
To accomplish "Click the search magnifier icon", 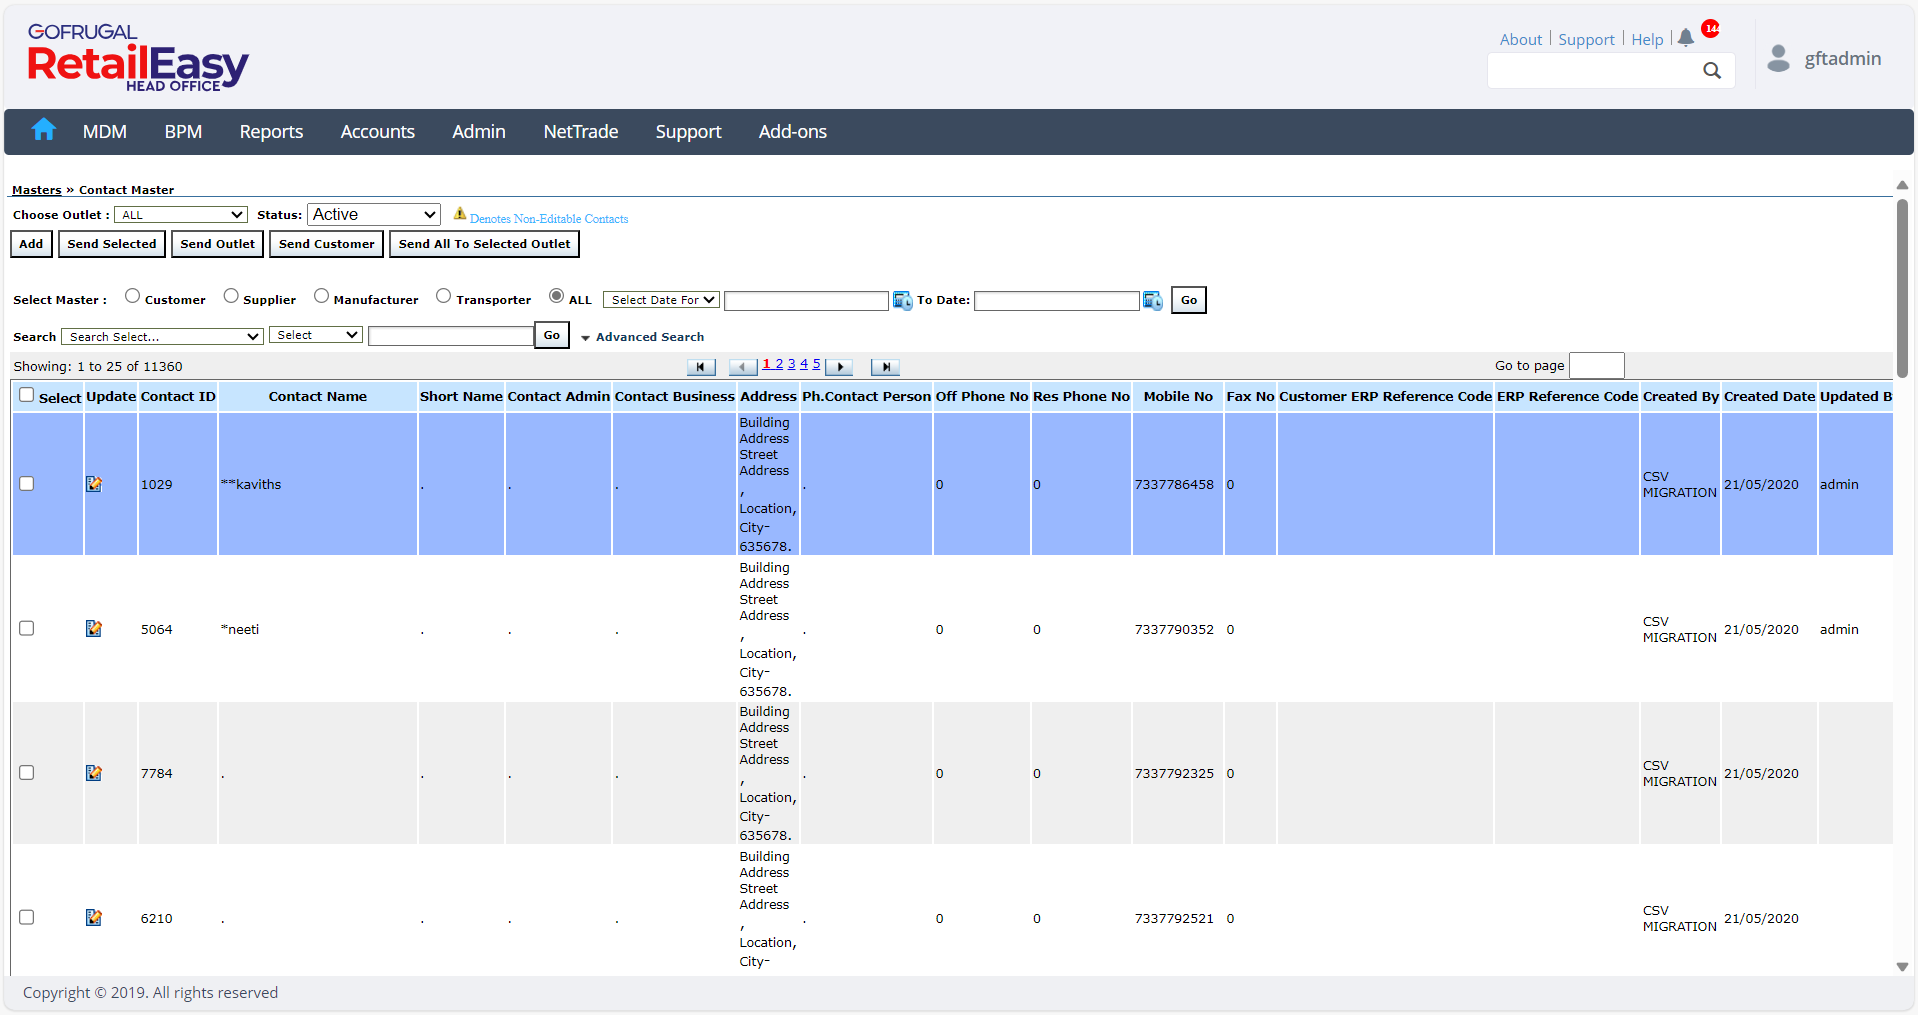I will pyautogui.click(x=1712, y=71).
